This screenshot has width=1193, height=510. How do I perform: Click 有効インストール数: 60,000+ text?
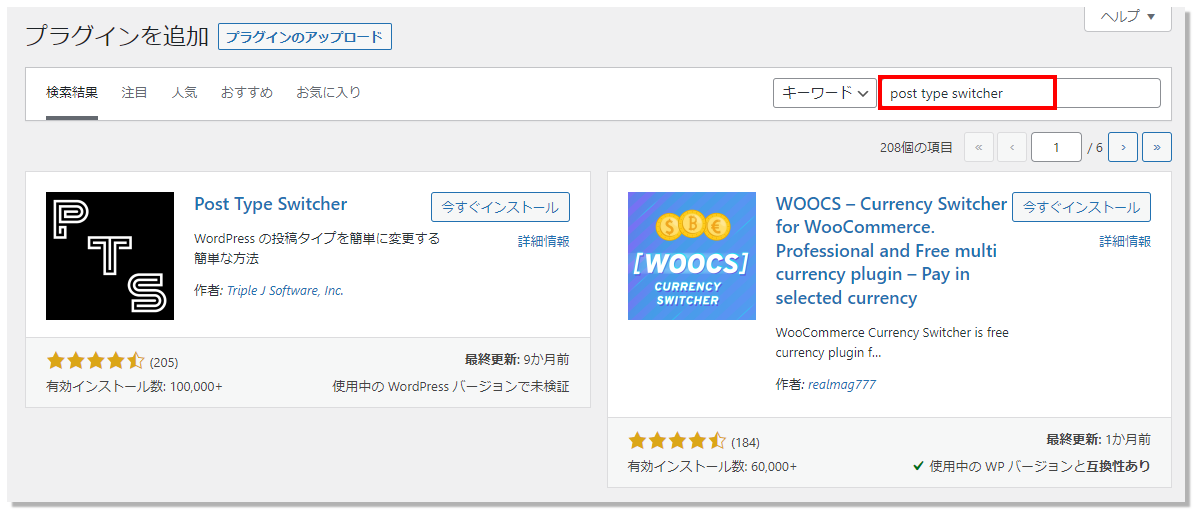[712, 466]
